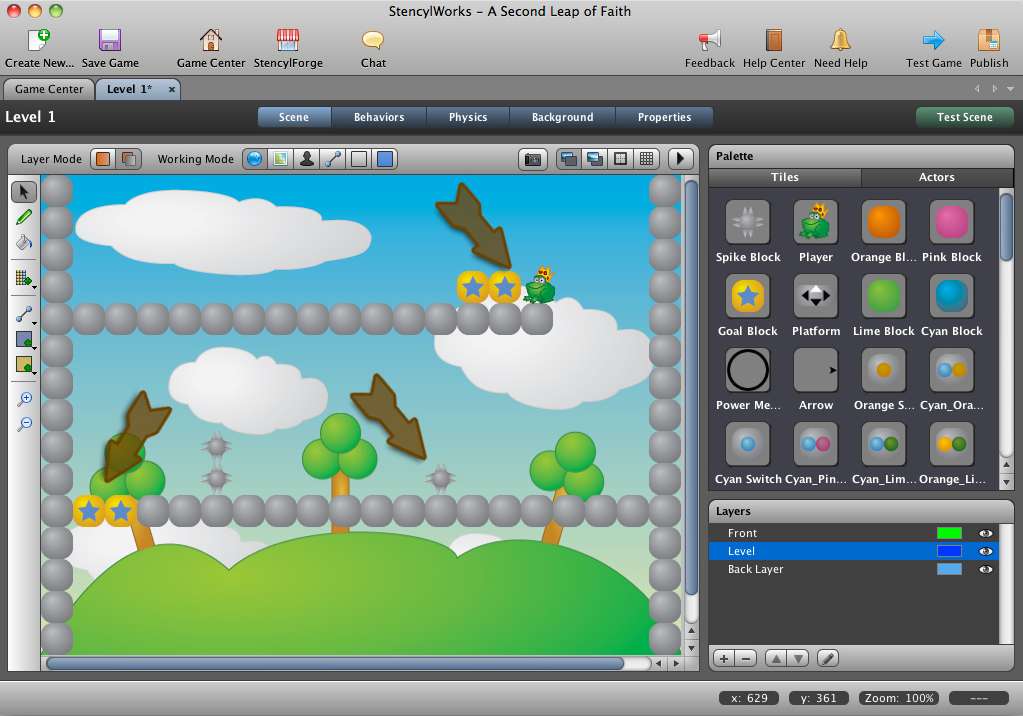Select the Goal Block actor in palette
1023x716 pixels.
pyautogui.click(x=748, y=305)
